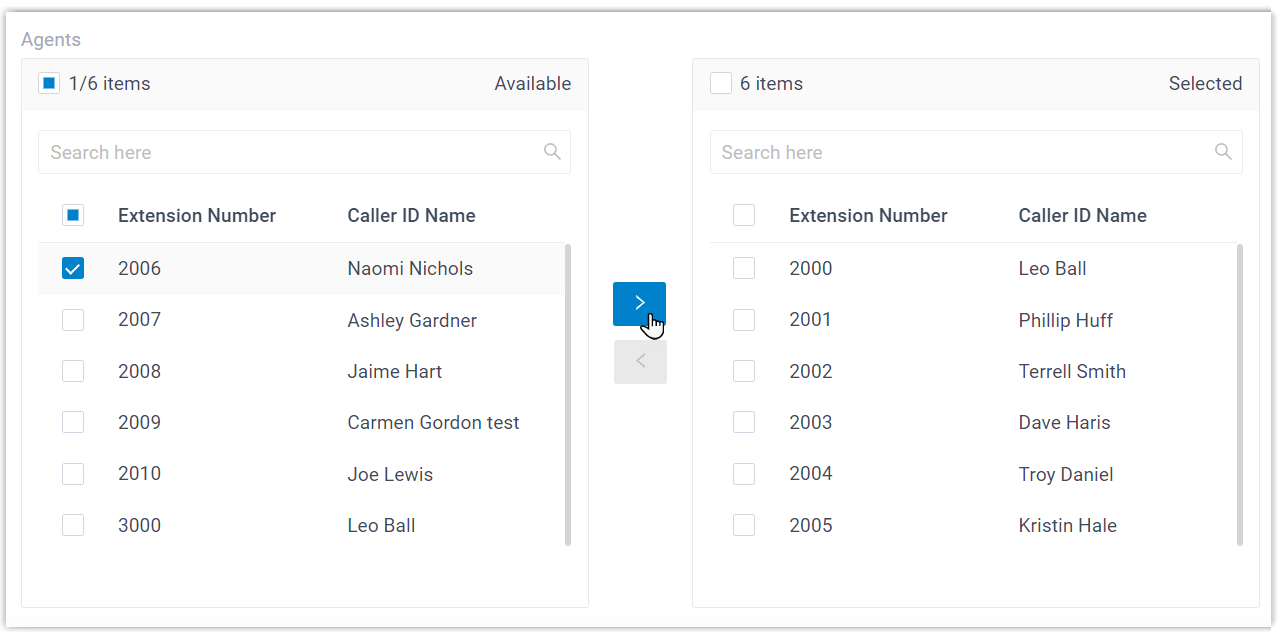Click the Available list scrollbar
The width and height of the screenshot is (1283, 638).
[x=568, y=394]
